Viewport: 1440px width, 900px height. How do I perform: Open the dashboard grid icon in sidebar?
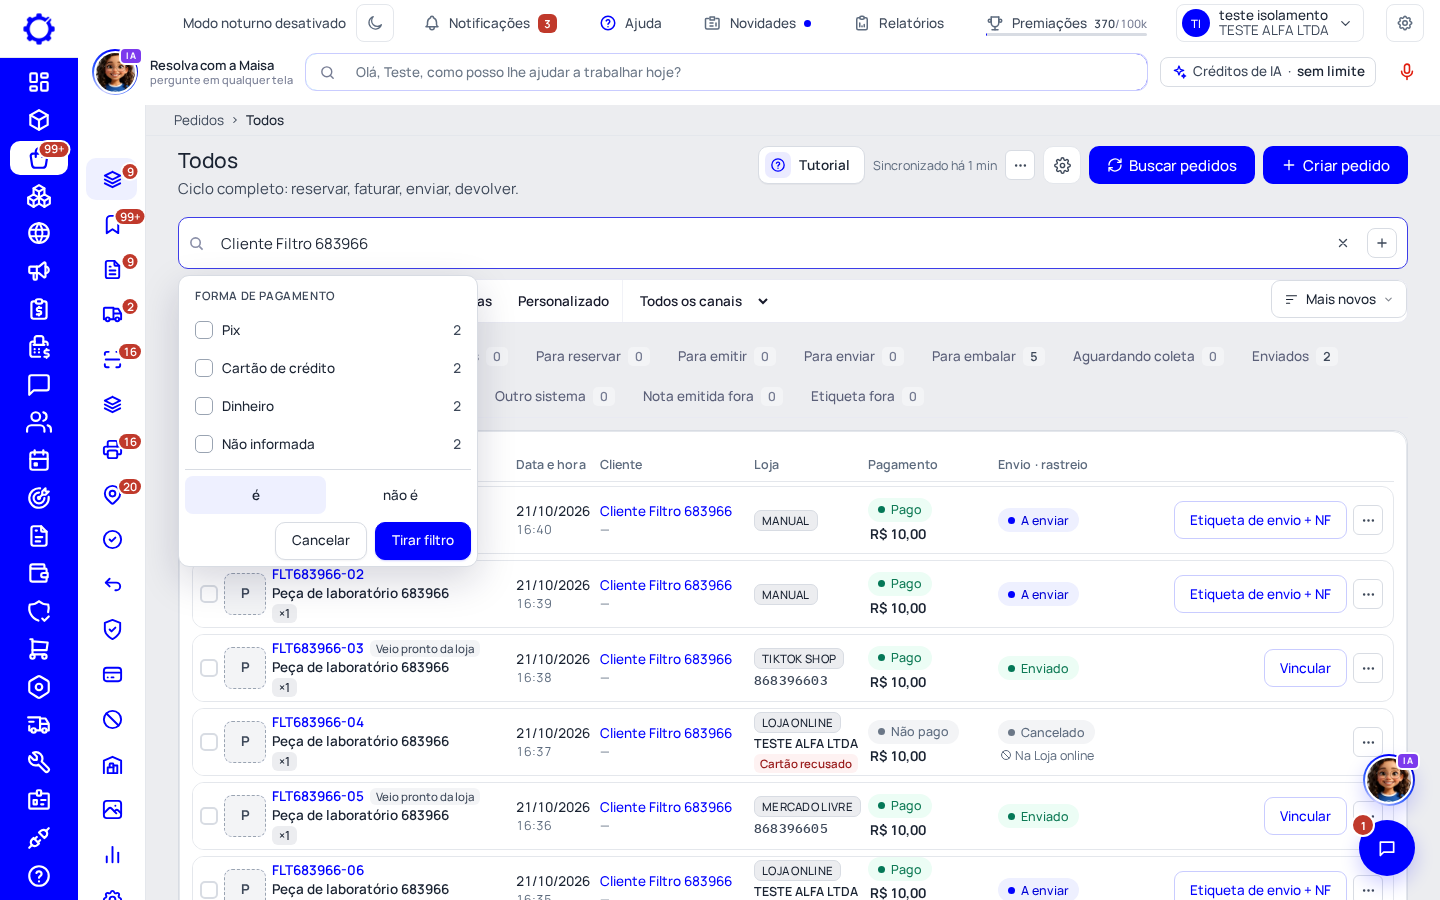(x=39, y=82)
